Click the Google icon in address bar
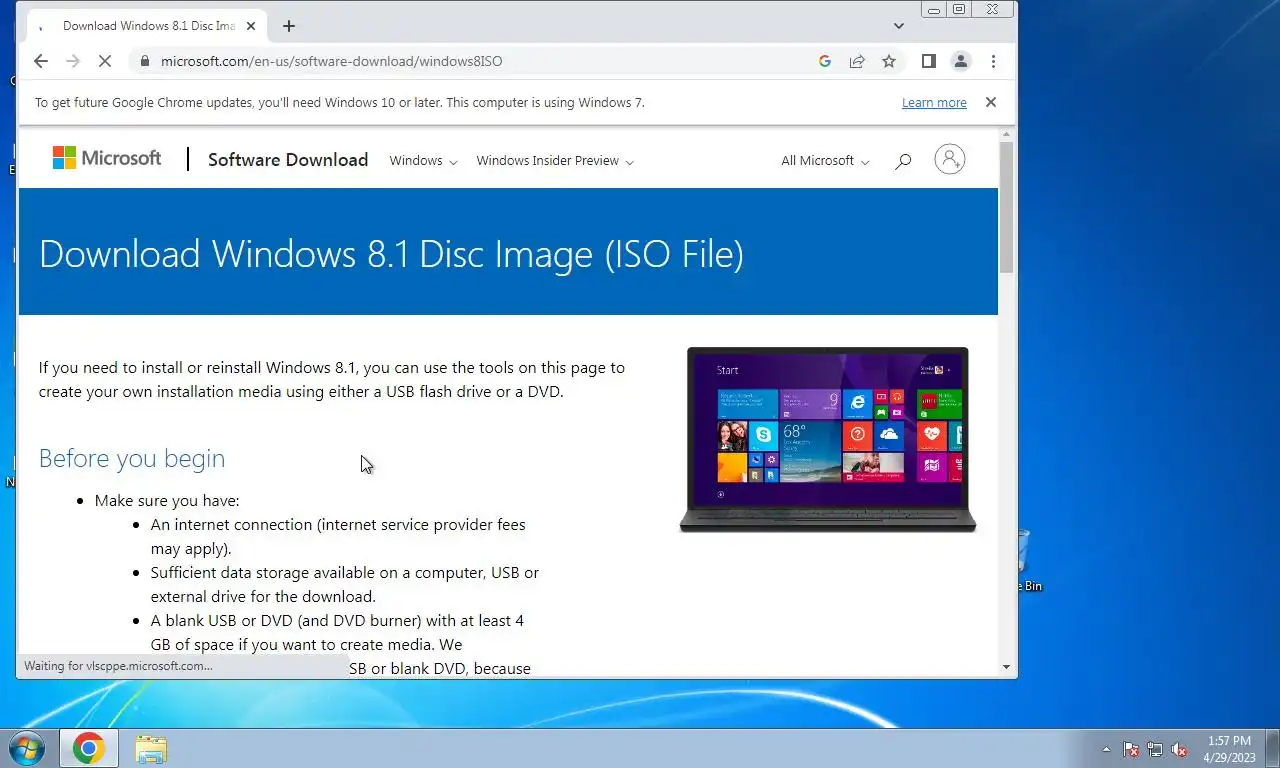The image size is (1280, 768). click(825, 61)
